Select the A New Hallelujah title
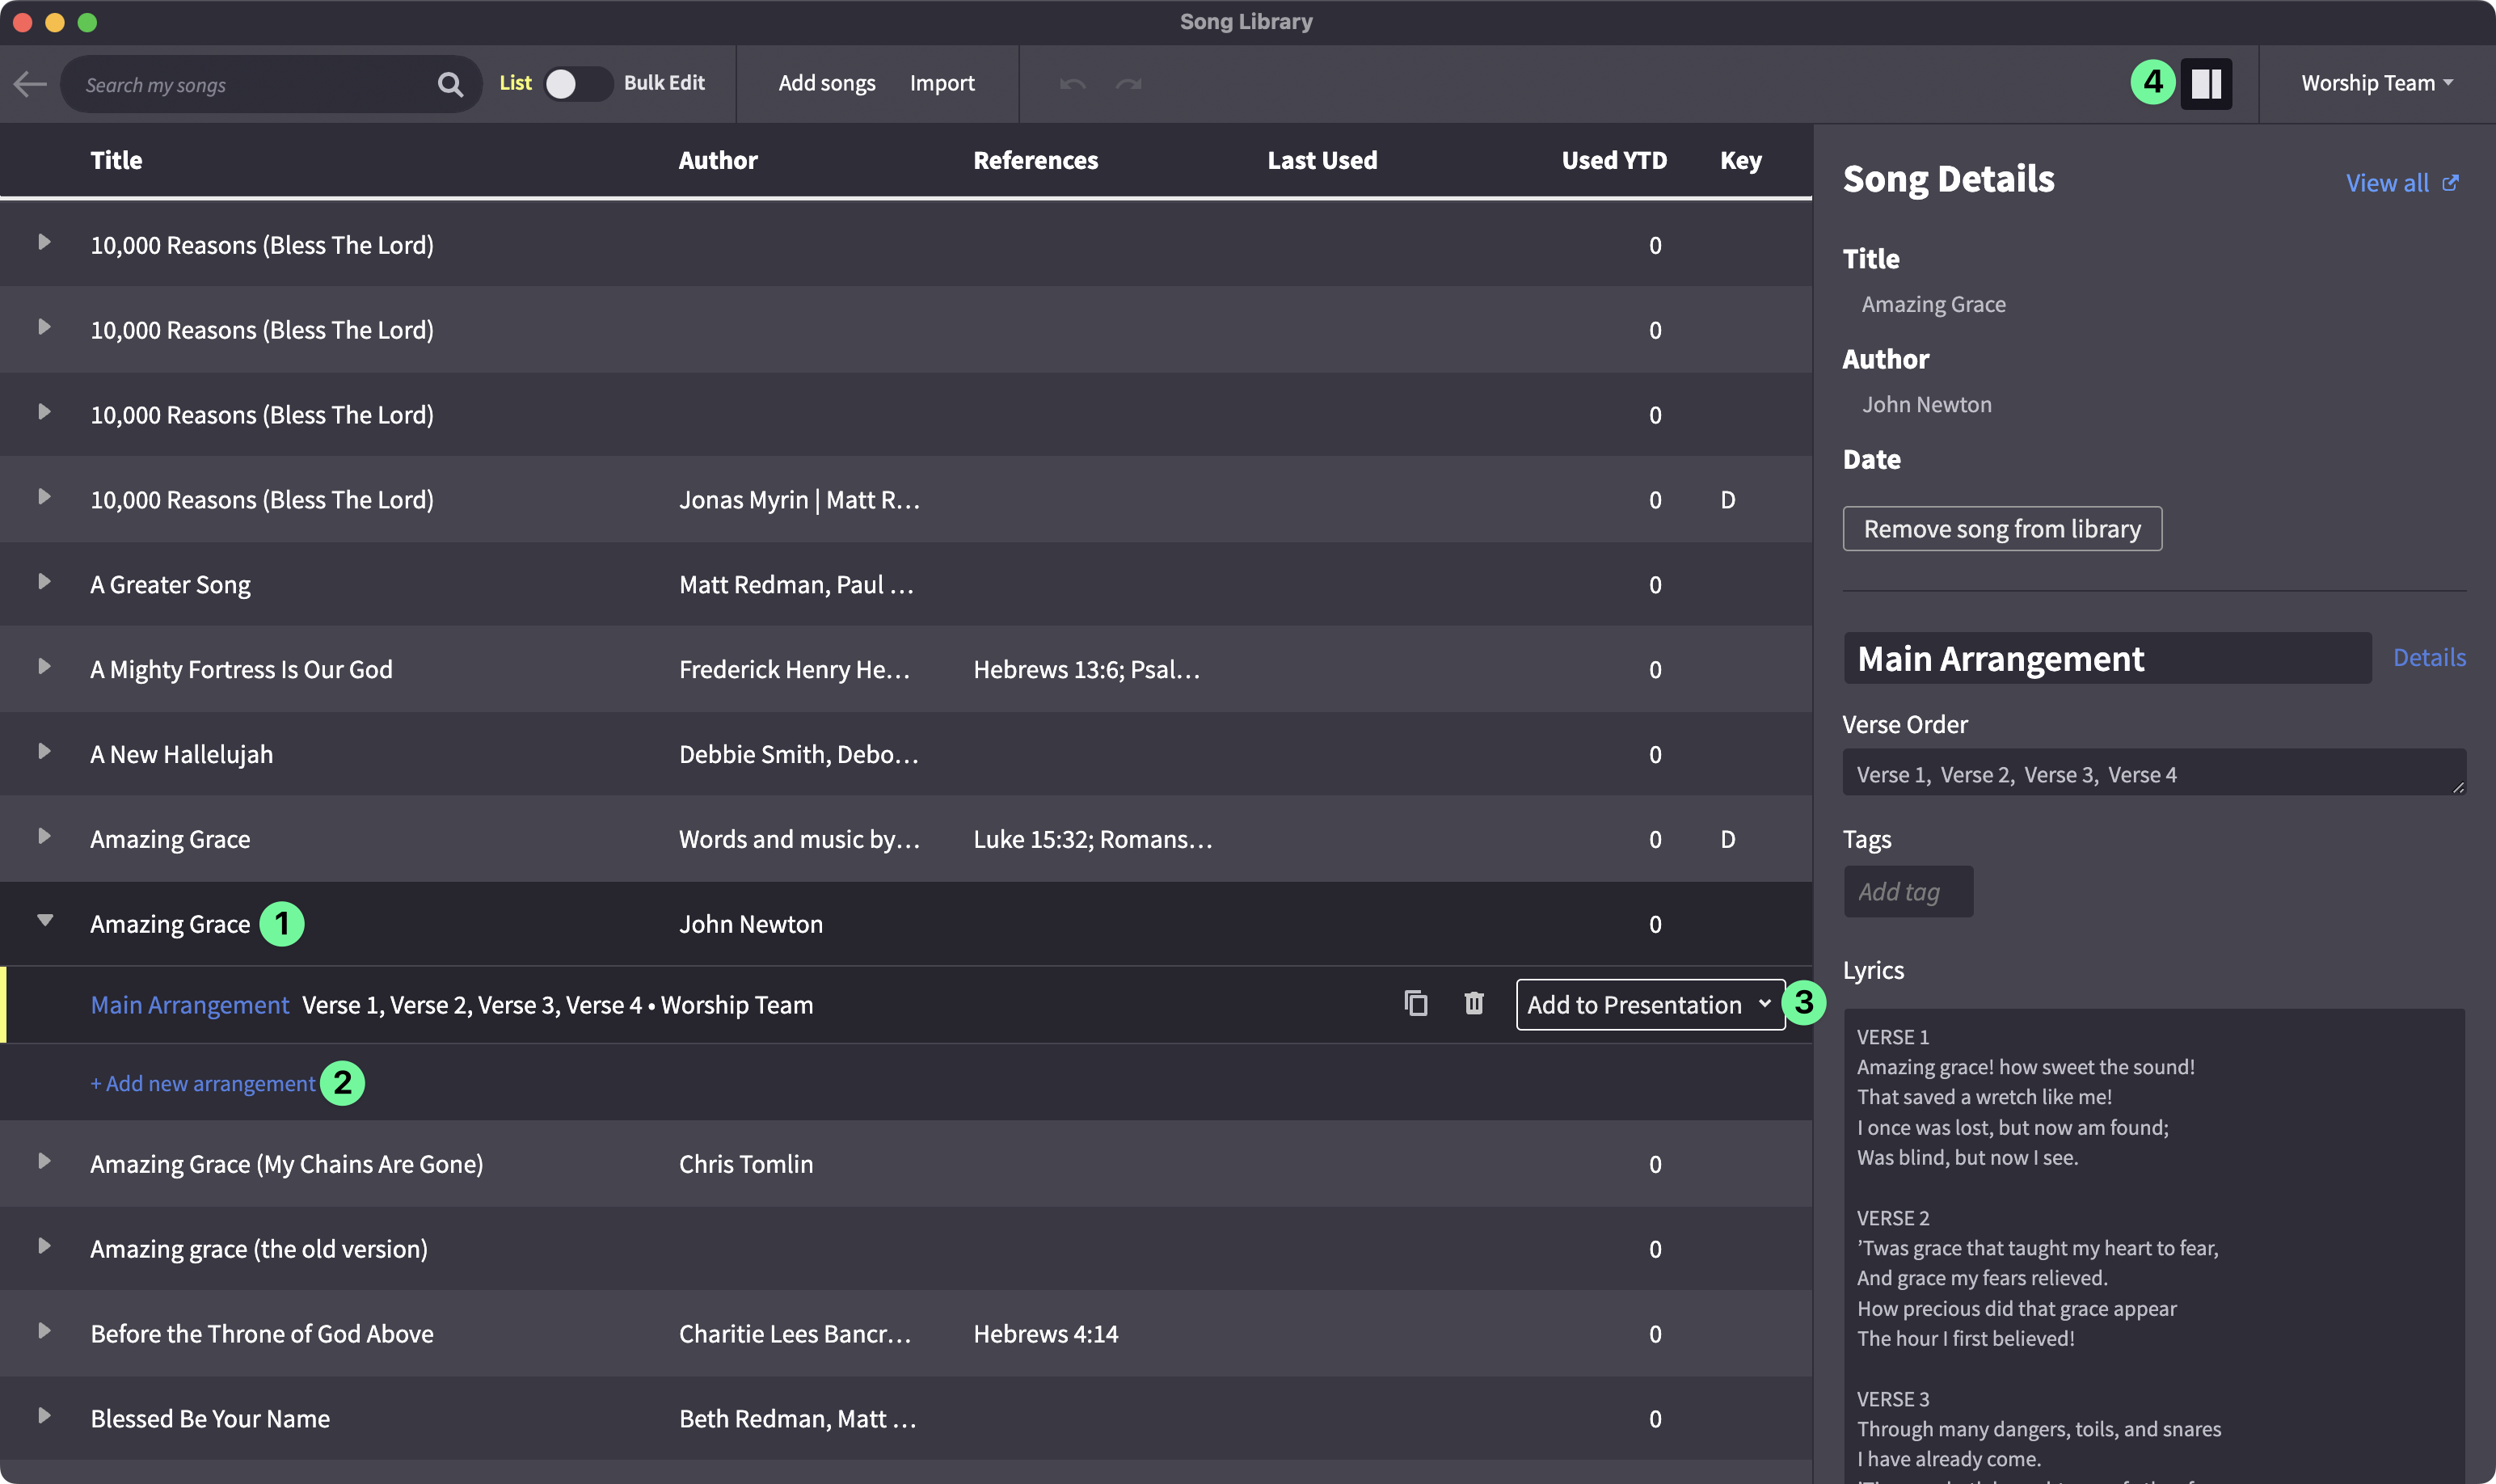The width and height of the screenshot is (2496, 1484). coord(181,755)
